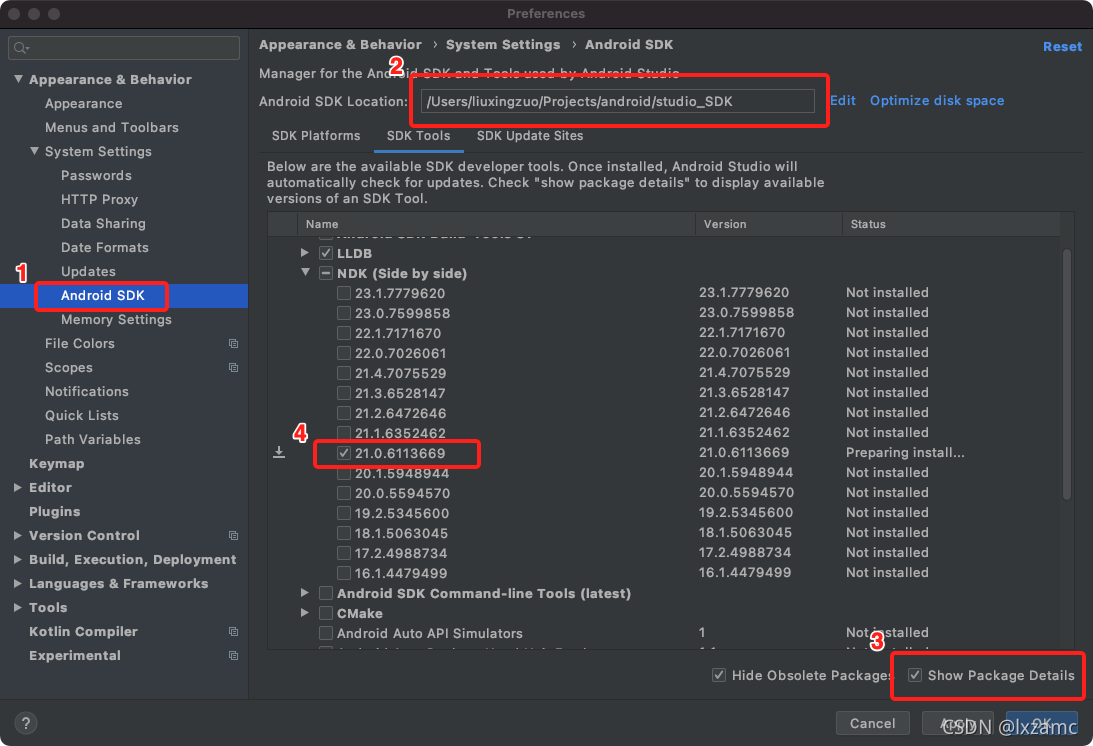Open Quick Lists settings

tap(82, 416)
